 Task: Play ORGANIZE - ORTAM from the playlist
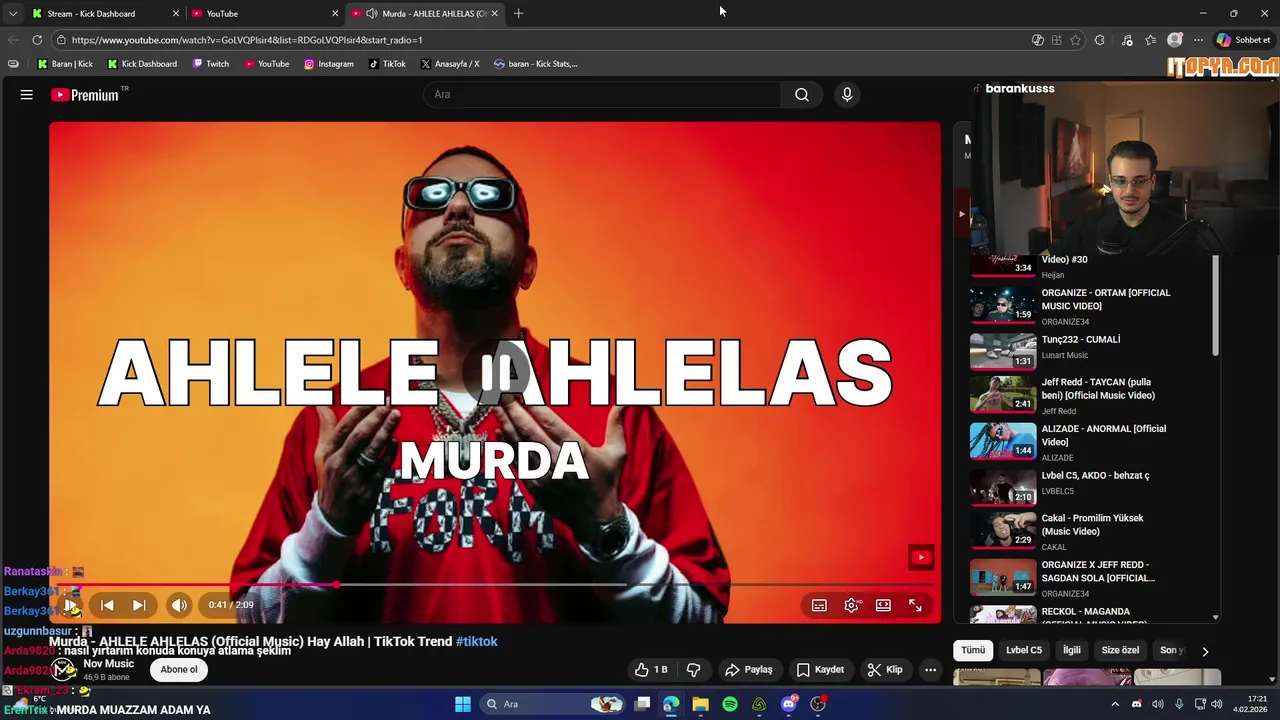[x=1090, y=305]
